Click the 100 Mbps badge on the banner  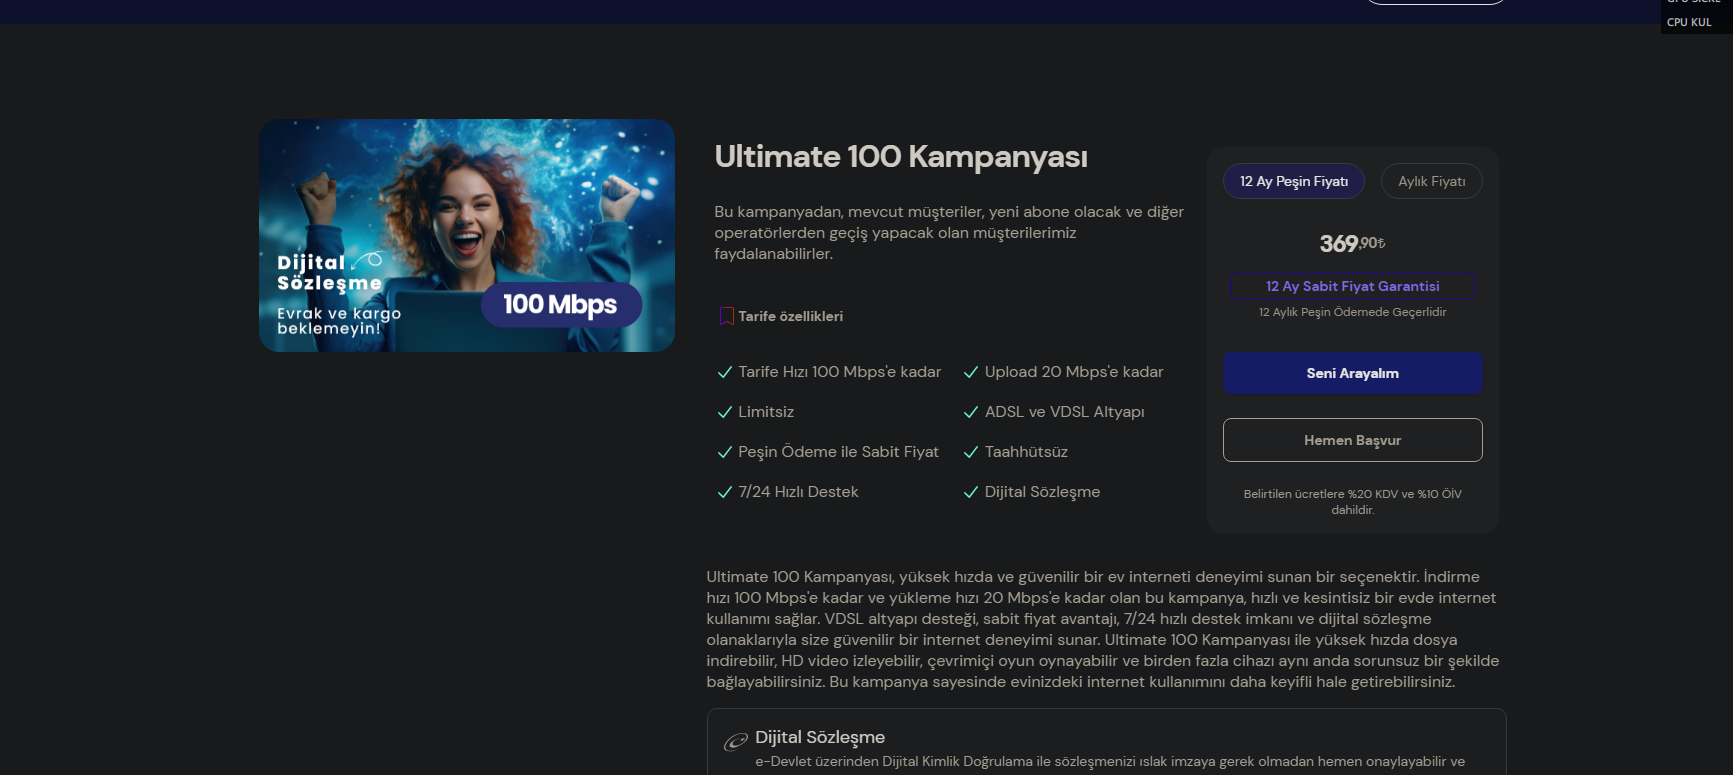click(561, 305)
